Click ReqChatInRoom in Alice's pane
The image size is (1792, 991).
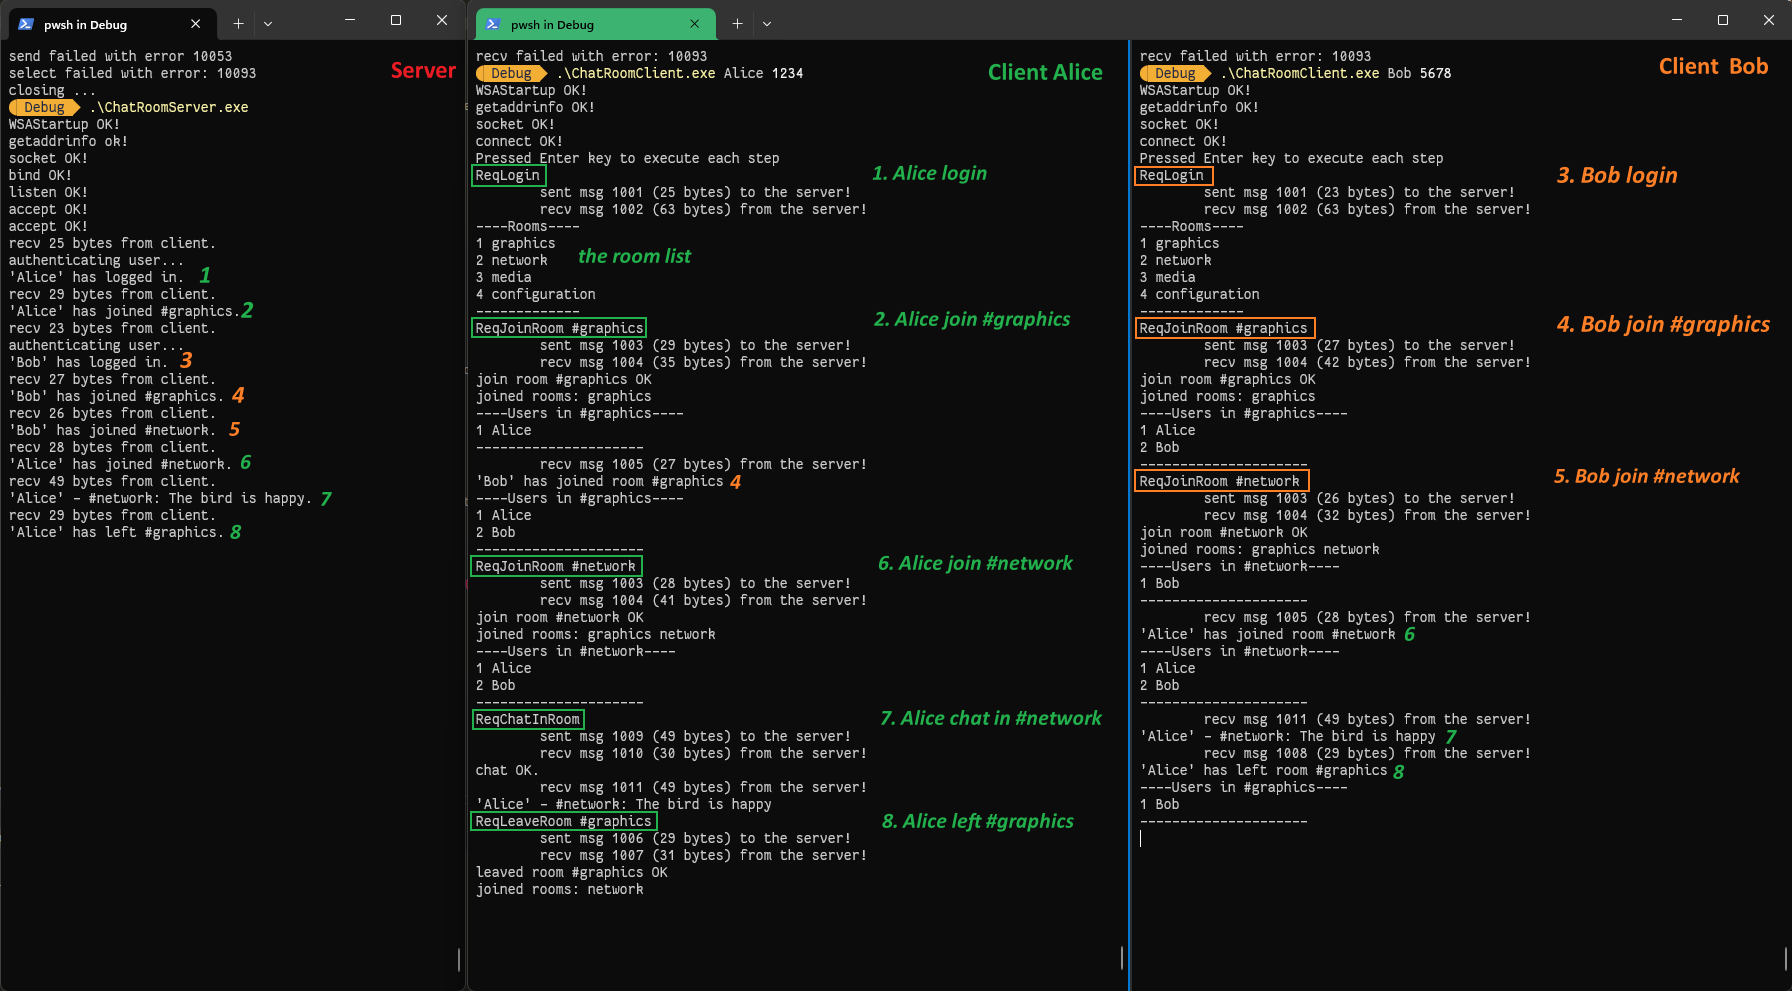tap(527, 719)
